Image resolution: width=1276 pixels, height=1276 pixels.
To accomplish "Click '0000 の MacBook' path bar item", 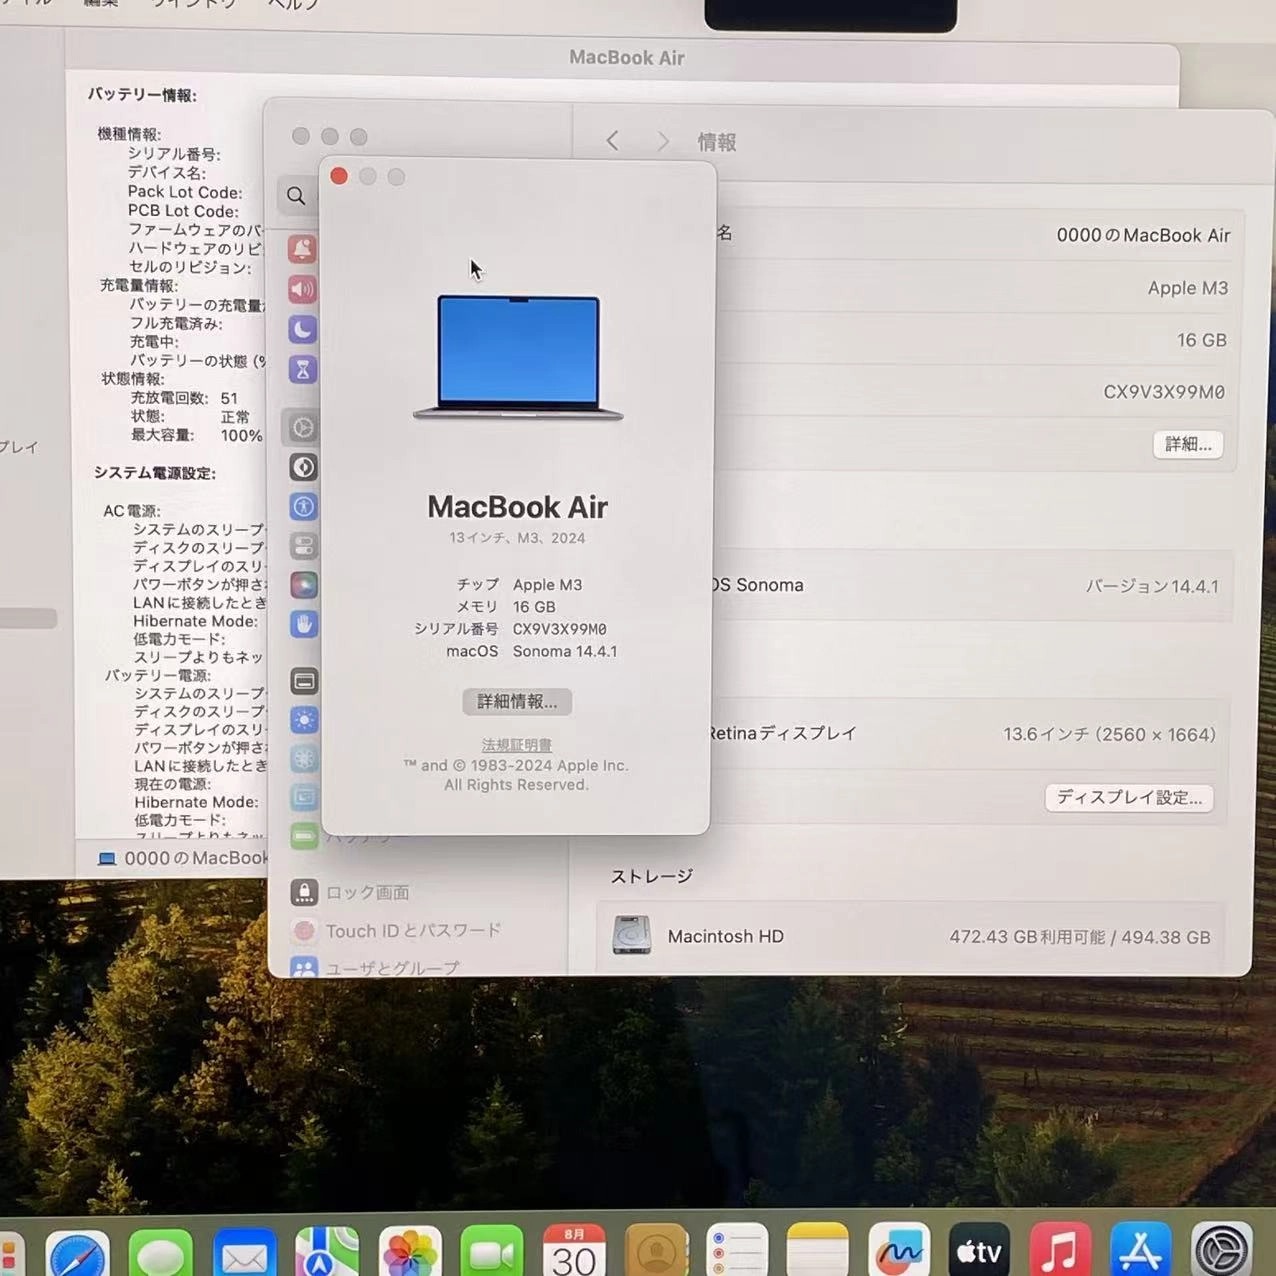I will pyautogui.click(x=184, y=858).
